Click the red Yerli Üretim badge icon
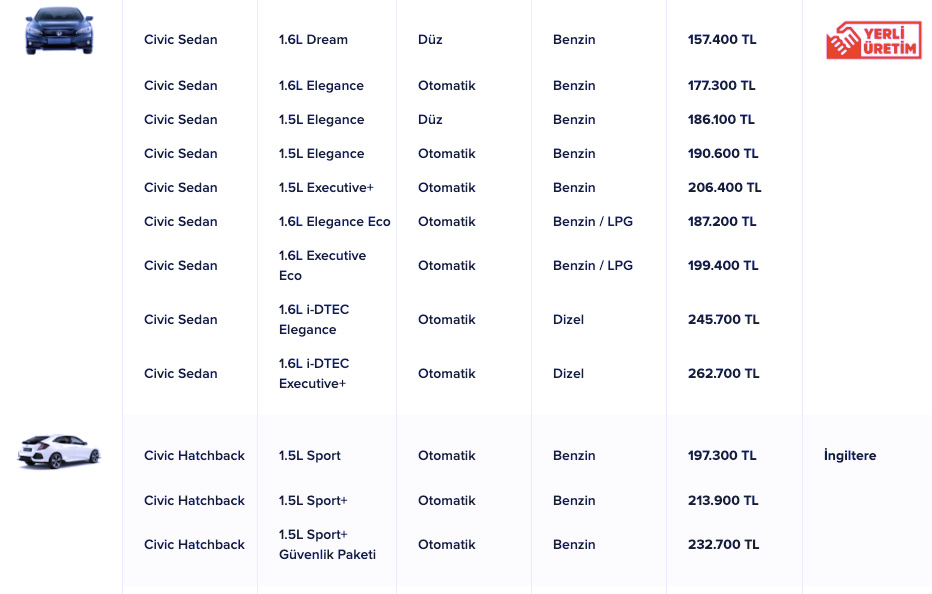This screenshot has width=932, height=594. pyautogui.click(x=872, y=39)
